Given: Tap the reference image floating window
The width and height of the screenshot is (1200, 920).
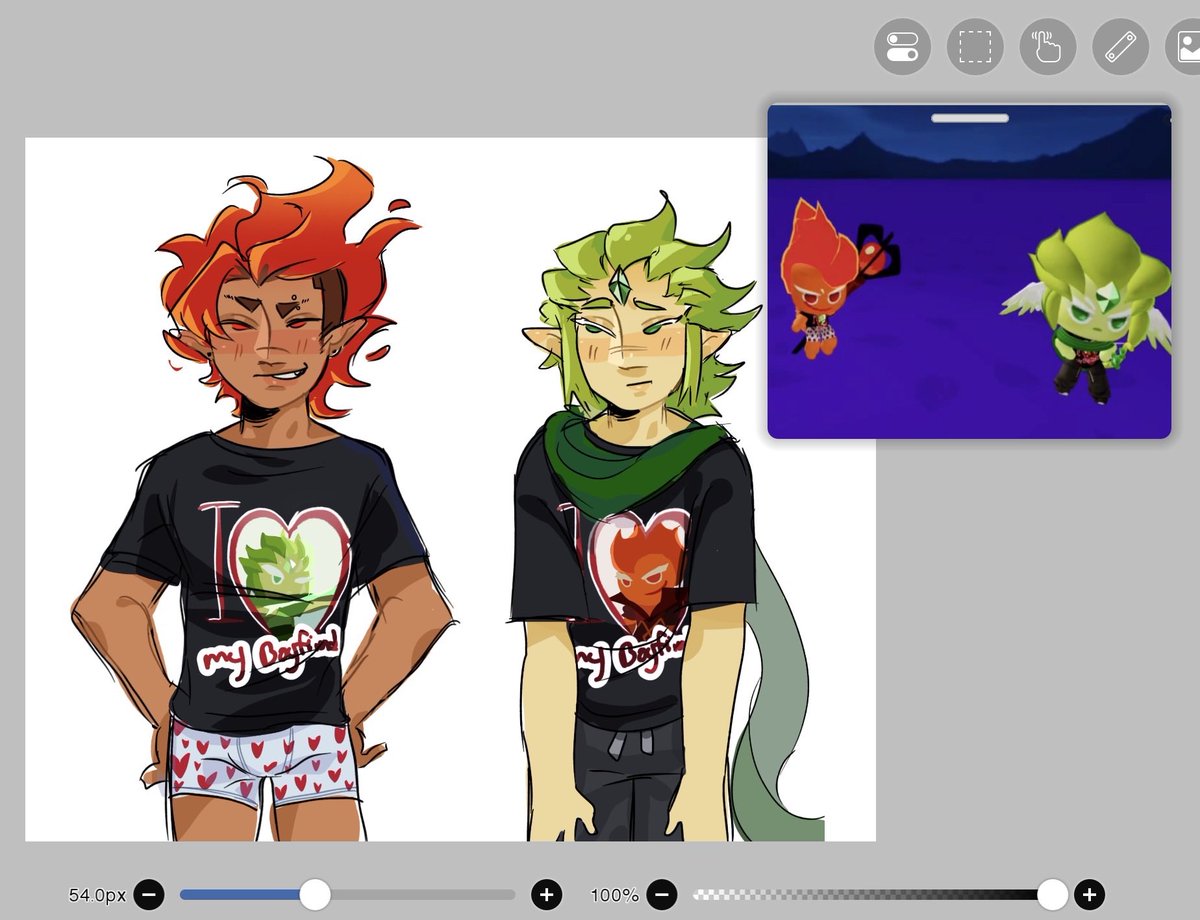Looking at the screenshot, I should [x=969, y=271].
